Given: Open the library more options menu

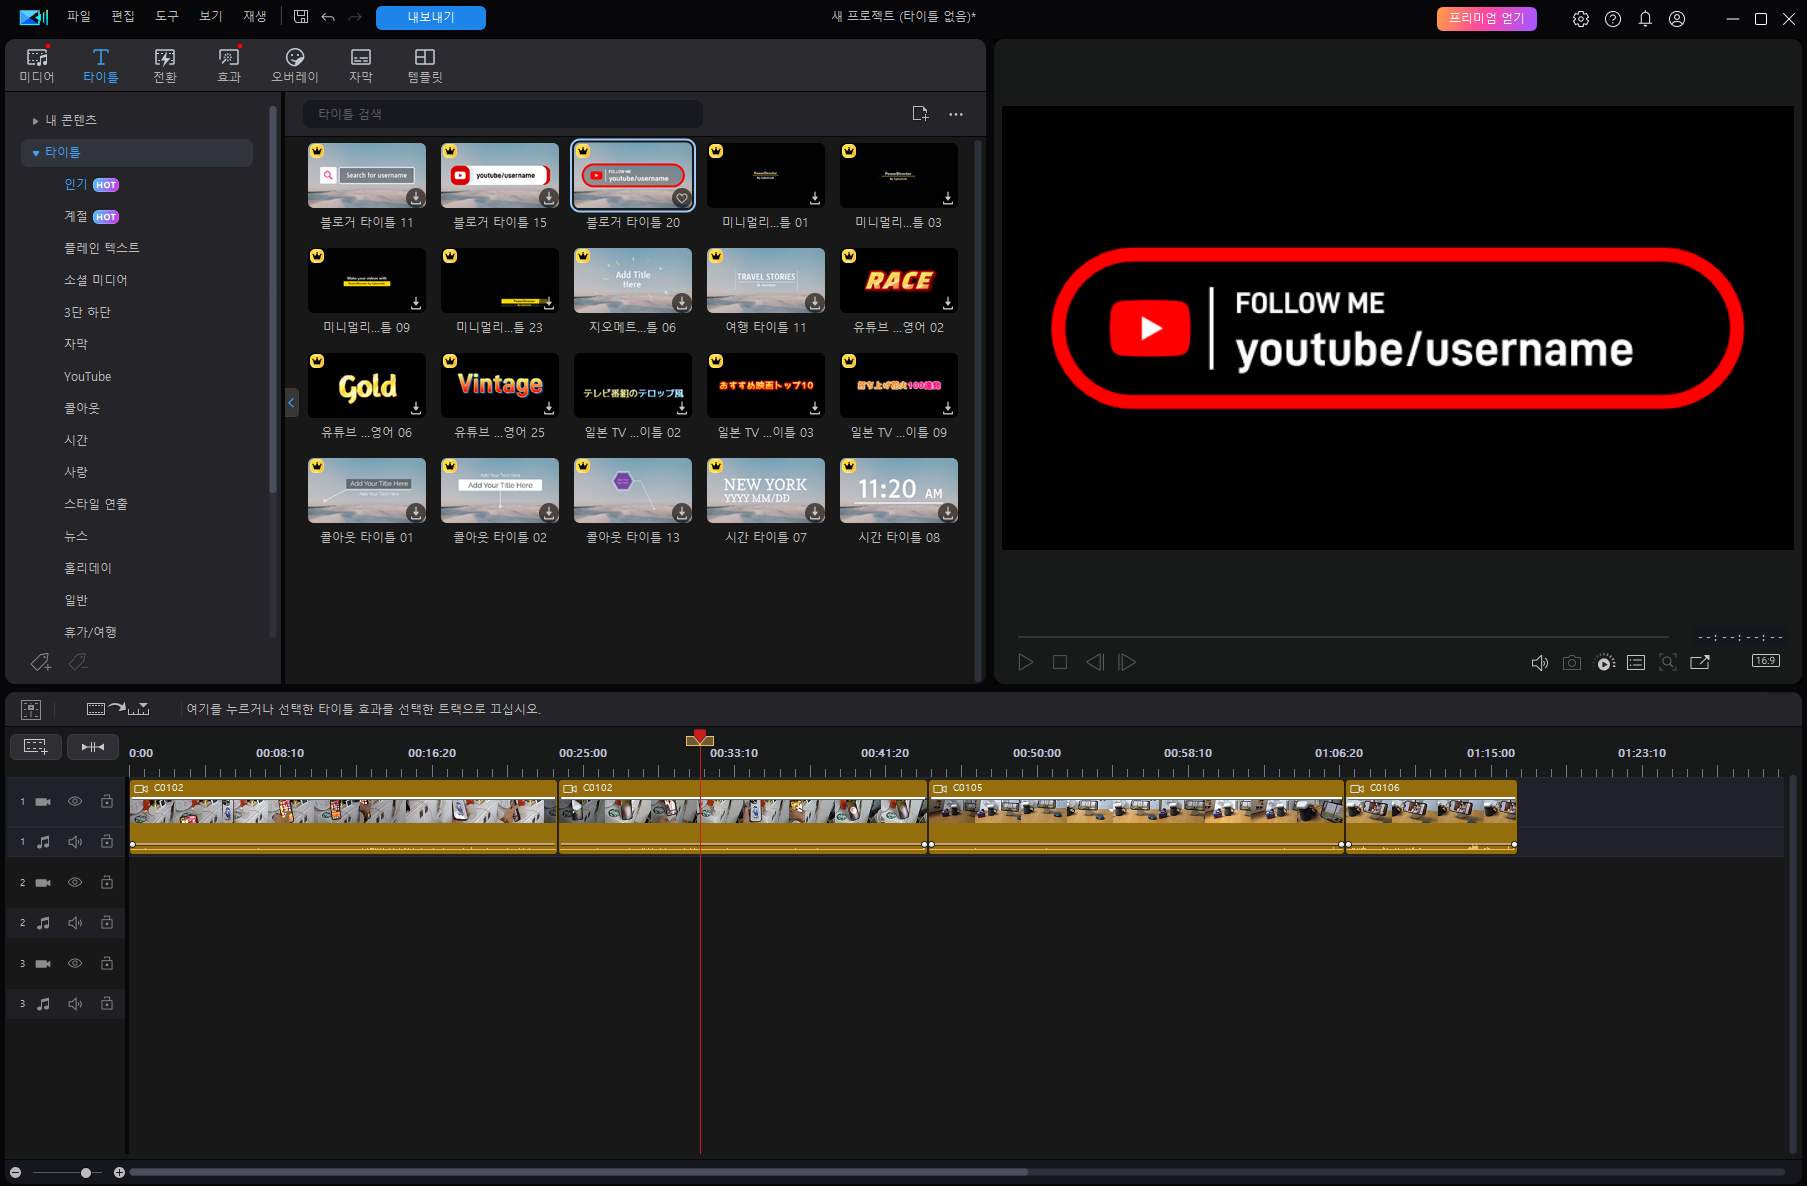Looking at the screenshot, I should [956, 114].
